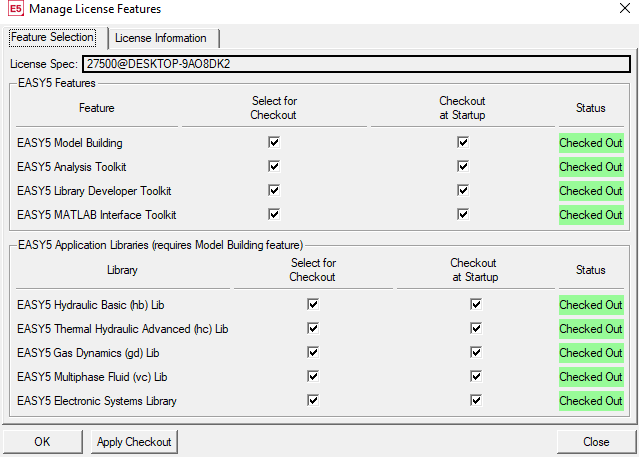Click the Checked Out status for Model Building

[x=591, y=142]
